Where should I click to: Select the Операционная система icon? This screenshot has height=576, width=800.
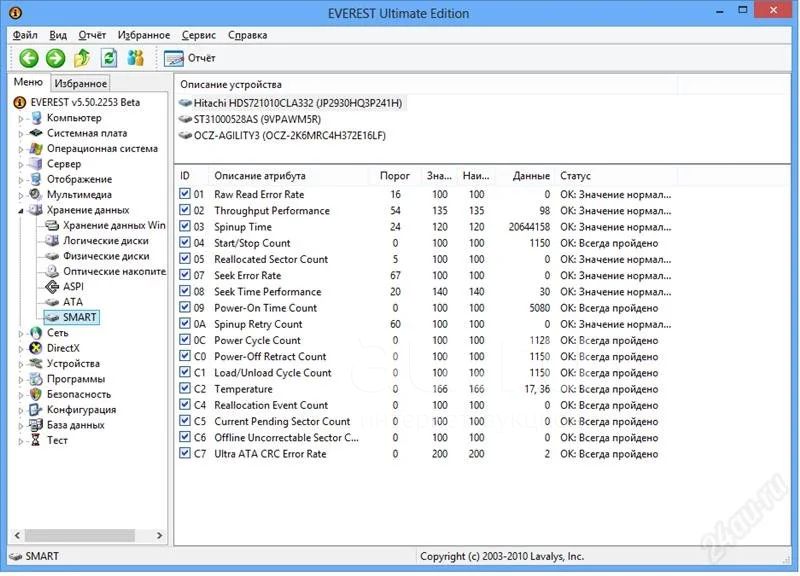coord(36,148)
